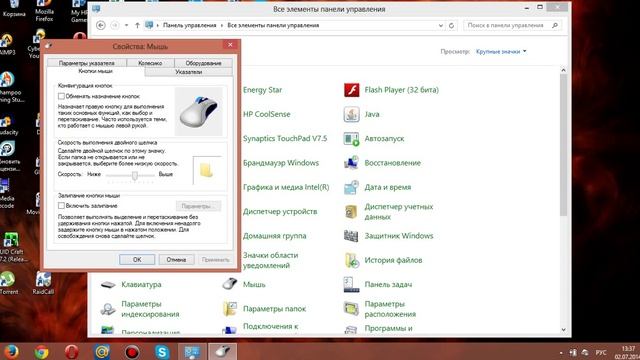Click the Мышь icon in Control Panel
The image size is (640, 360).
click(230, 284)
